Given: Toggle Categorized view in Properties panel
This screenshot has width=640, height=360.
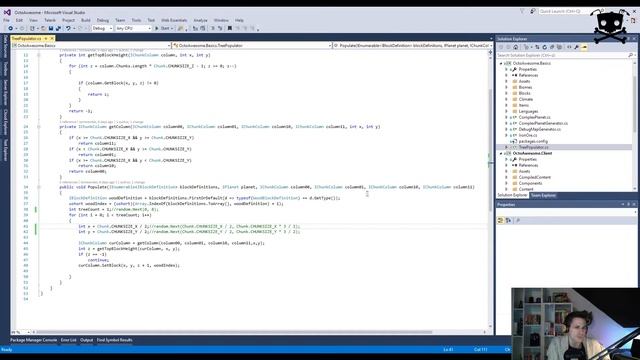Looking at the screenshot, I should point(501,220).
